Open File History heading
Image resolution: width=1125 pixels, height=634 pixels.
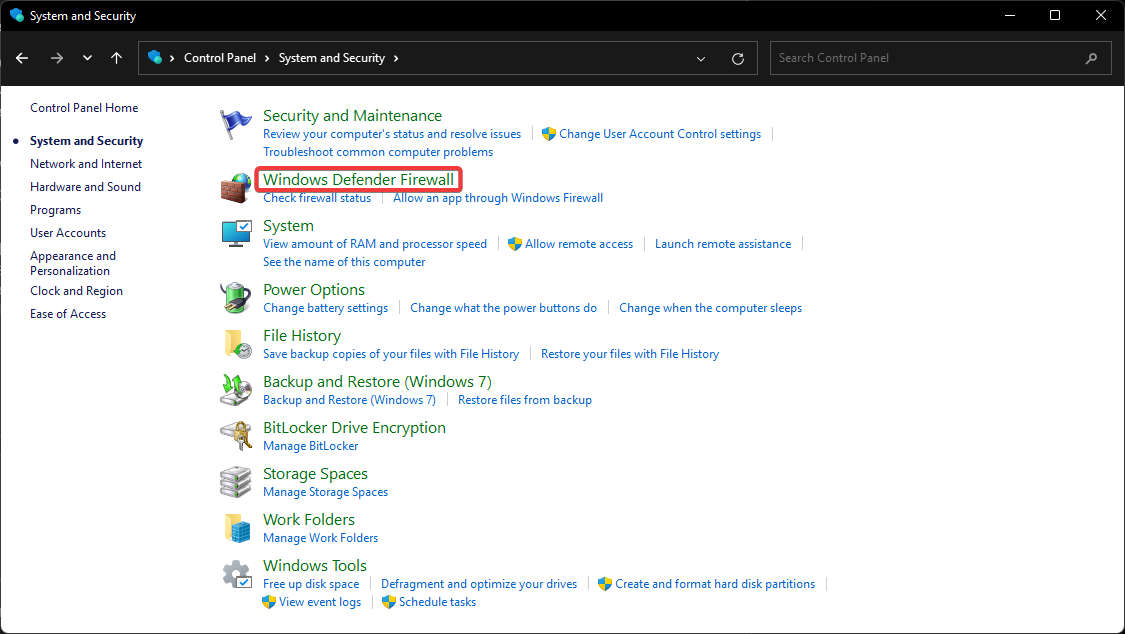click(x=302, y=336)
